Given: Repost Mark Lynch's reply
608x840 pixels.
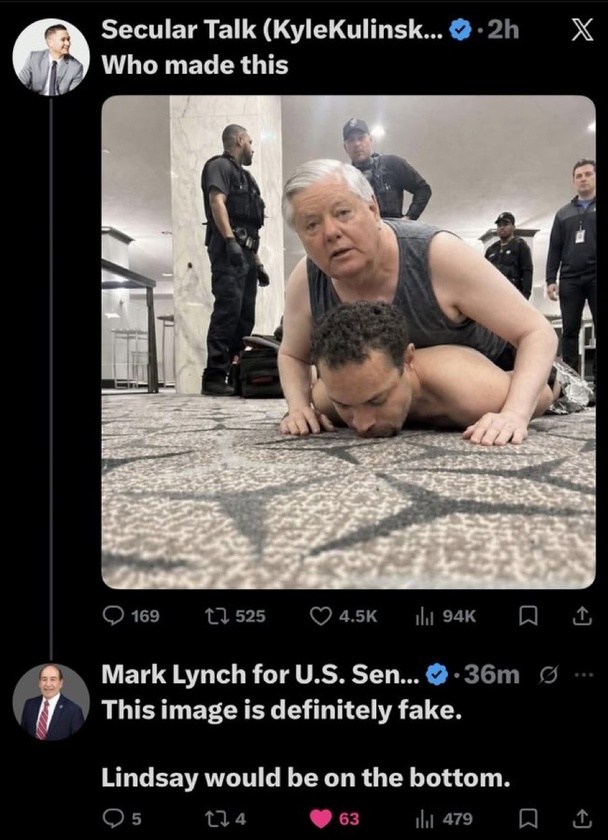Looking at the screenshot, I should [x=226, y=818].
